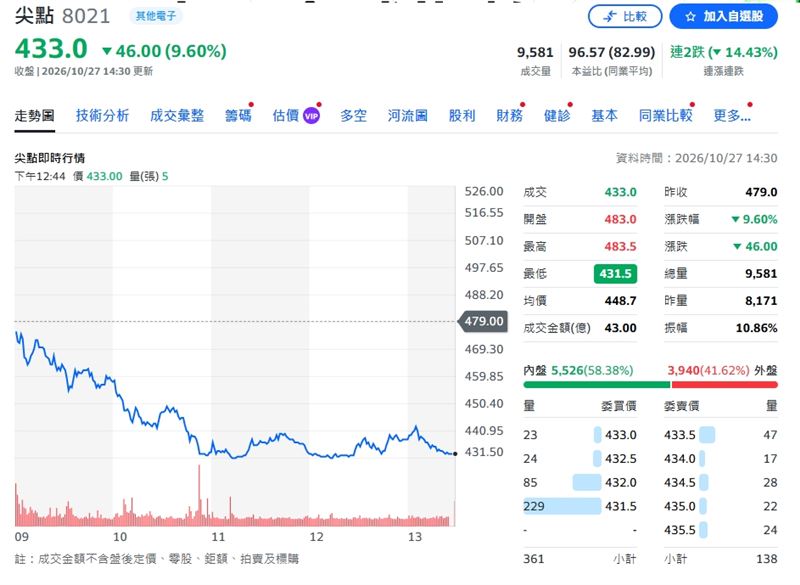Click ask price 434.5 row

[720, 482]
